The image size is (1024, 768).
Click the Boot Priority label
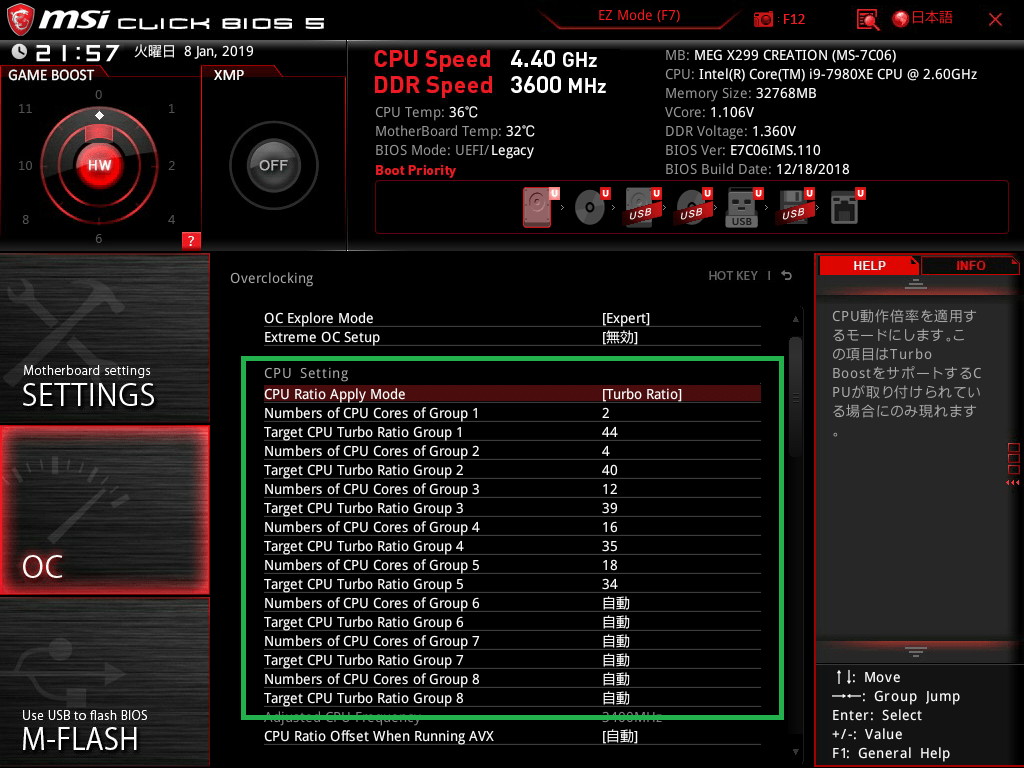point(415,170)
